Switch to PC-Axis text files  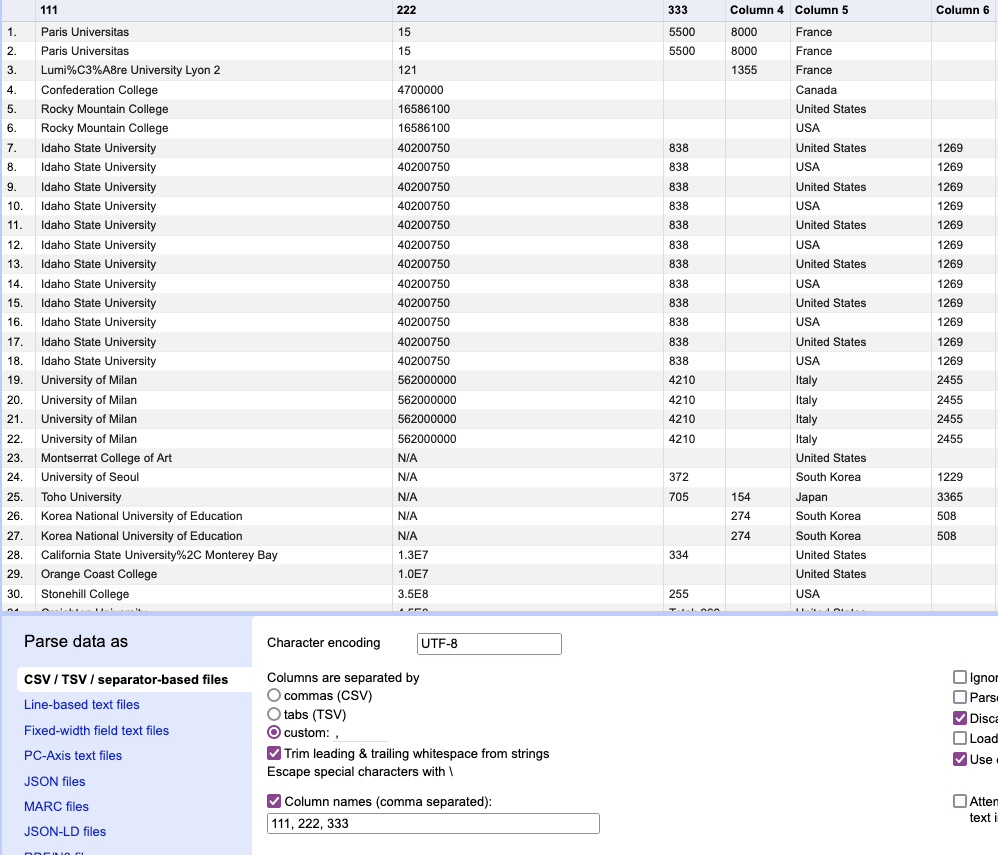tap(73, 756)
